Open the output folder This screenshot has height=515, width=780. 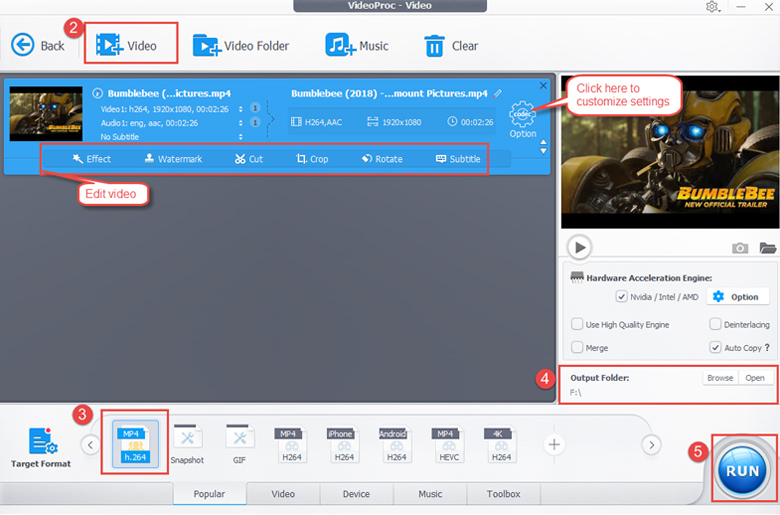click(x=755, y=378)
